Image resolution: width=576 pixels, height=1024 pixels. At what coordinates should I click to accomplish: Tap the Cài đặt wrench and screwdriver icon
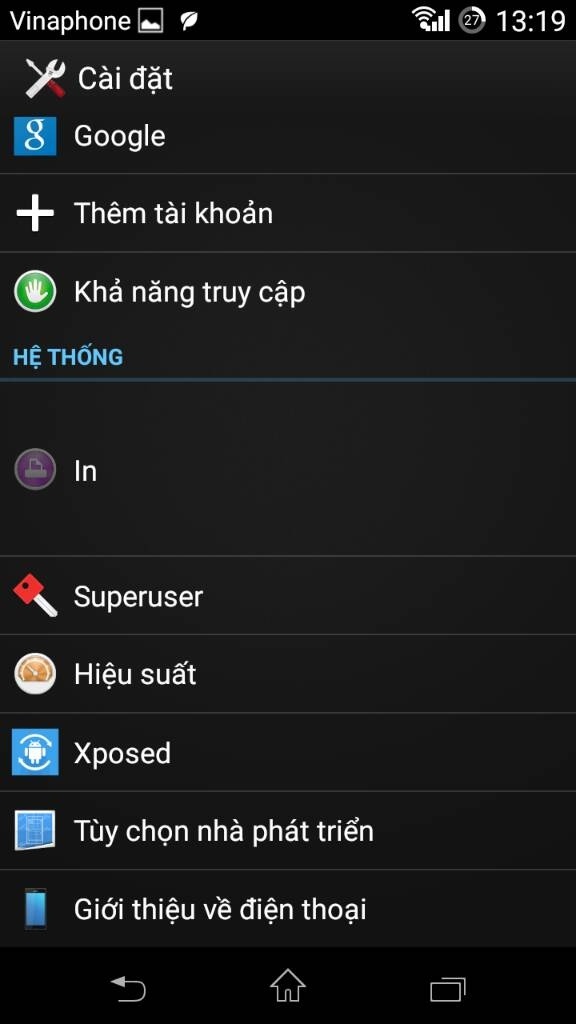coord(45,78)
